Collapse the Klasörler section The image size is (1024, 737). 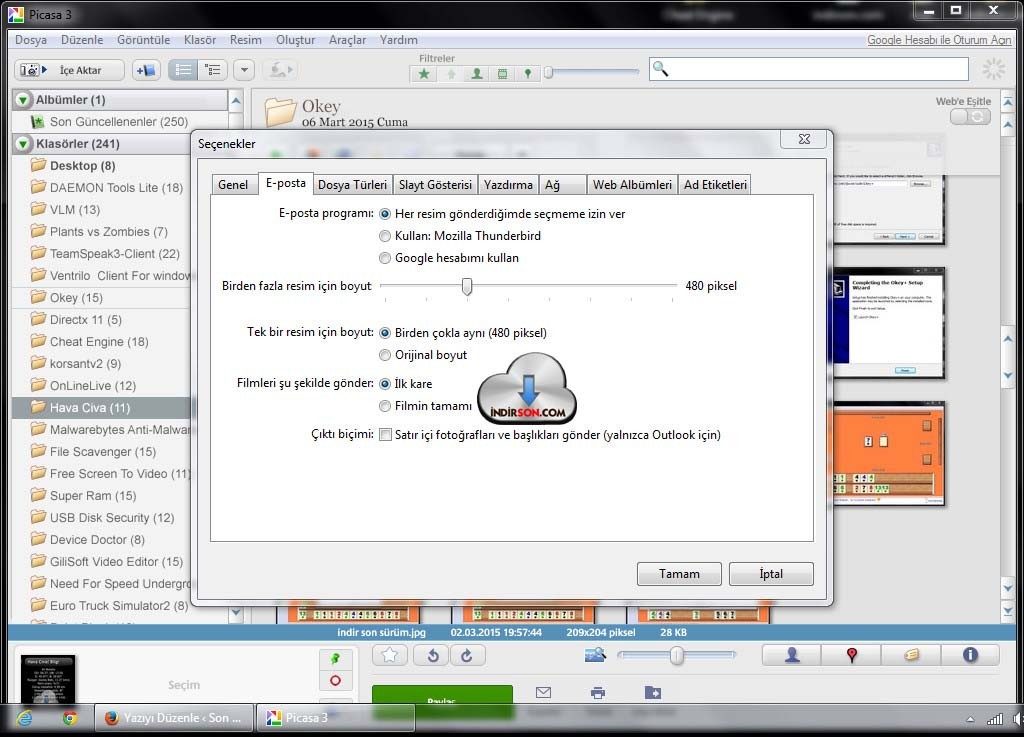click(23, 144)
